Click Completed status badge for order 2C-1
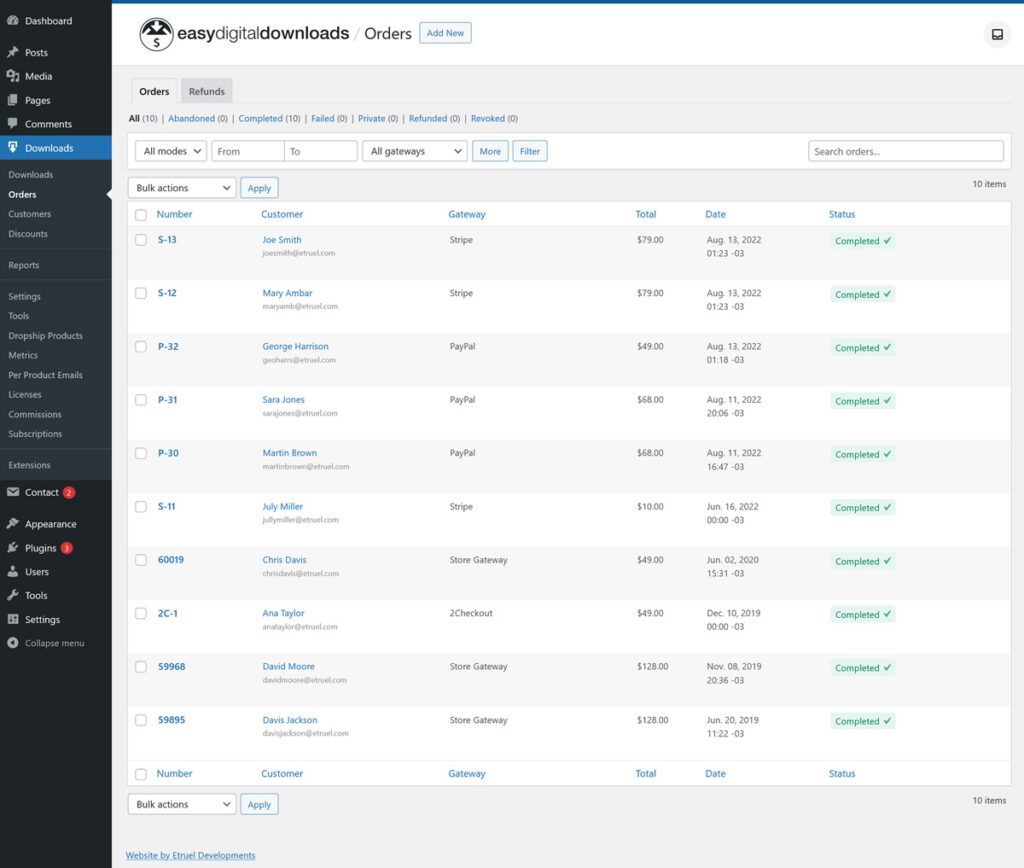The width and height of the screenshot is (1024, 868). pyautogui.click(x=862, y=615)
